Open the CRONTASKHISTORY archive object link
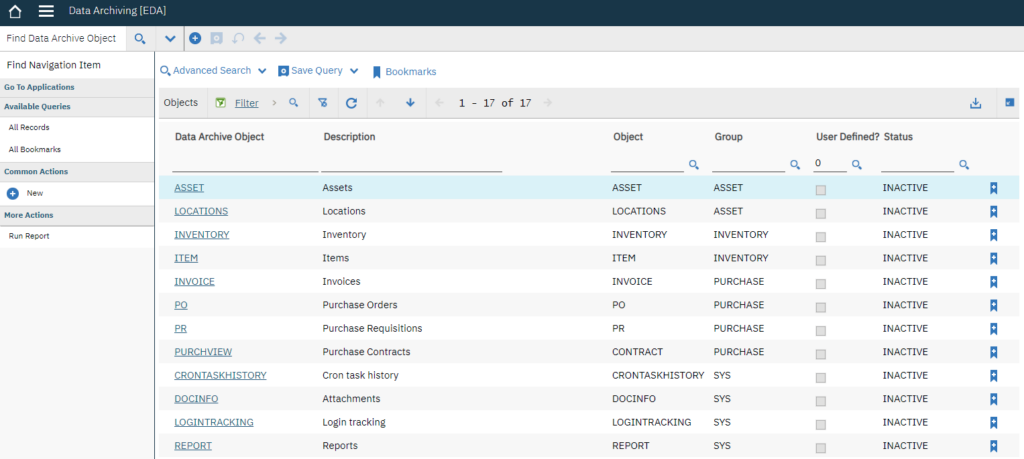1024x459 pixels. click(220, 375)
